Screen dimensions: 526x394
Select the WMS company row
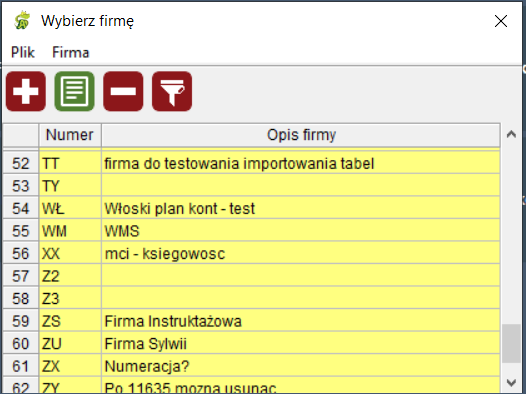(x=252, y=231)
